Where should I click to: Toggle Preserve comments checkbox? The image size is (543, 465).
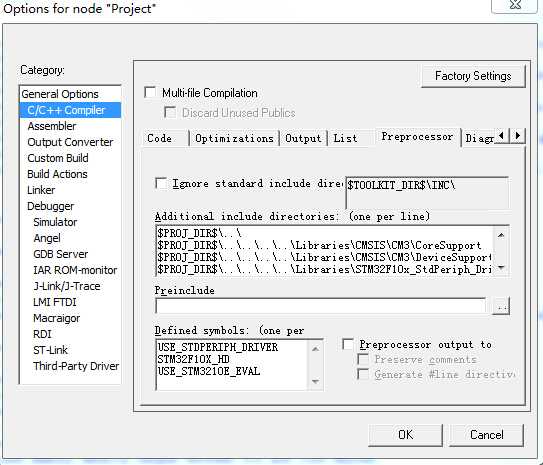pos(363,359)
